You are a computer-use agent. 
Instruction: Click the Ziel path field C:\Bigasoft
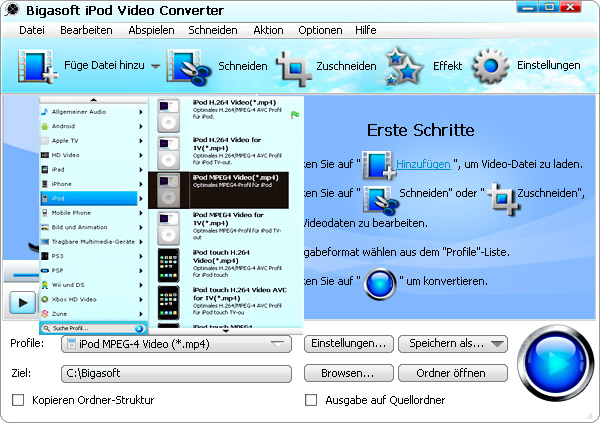[176, 373]
